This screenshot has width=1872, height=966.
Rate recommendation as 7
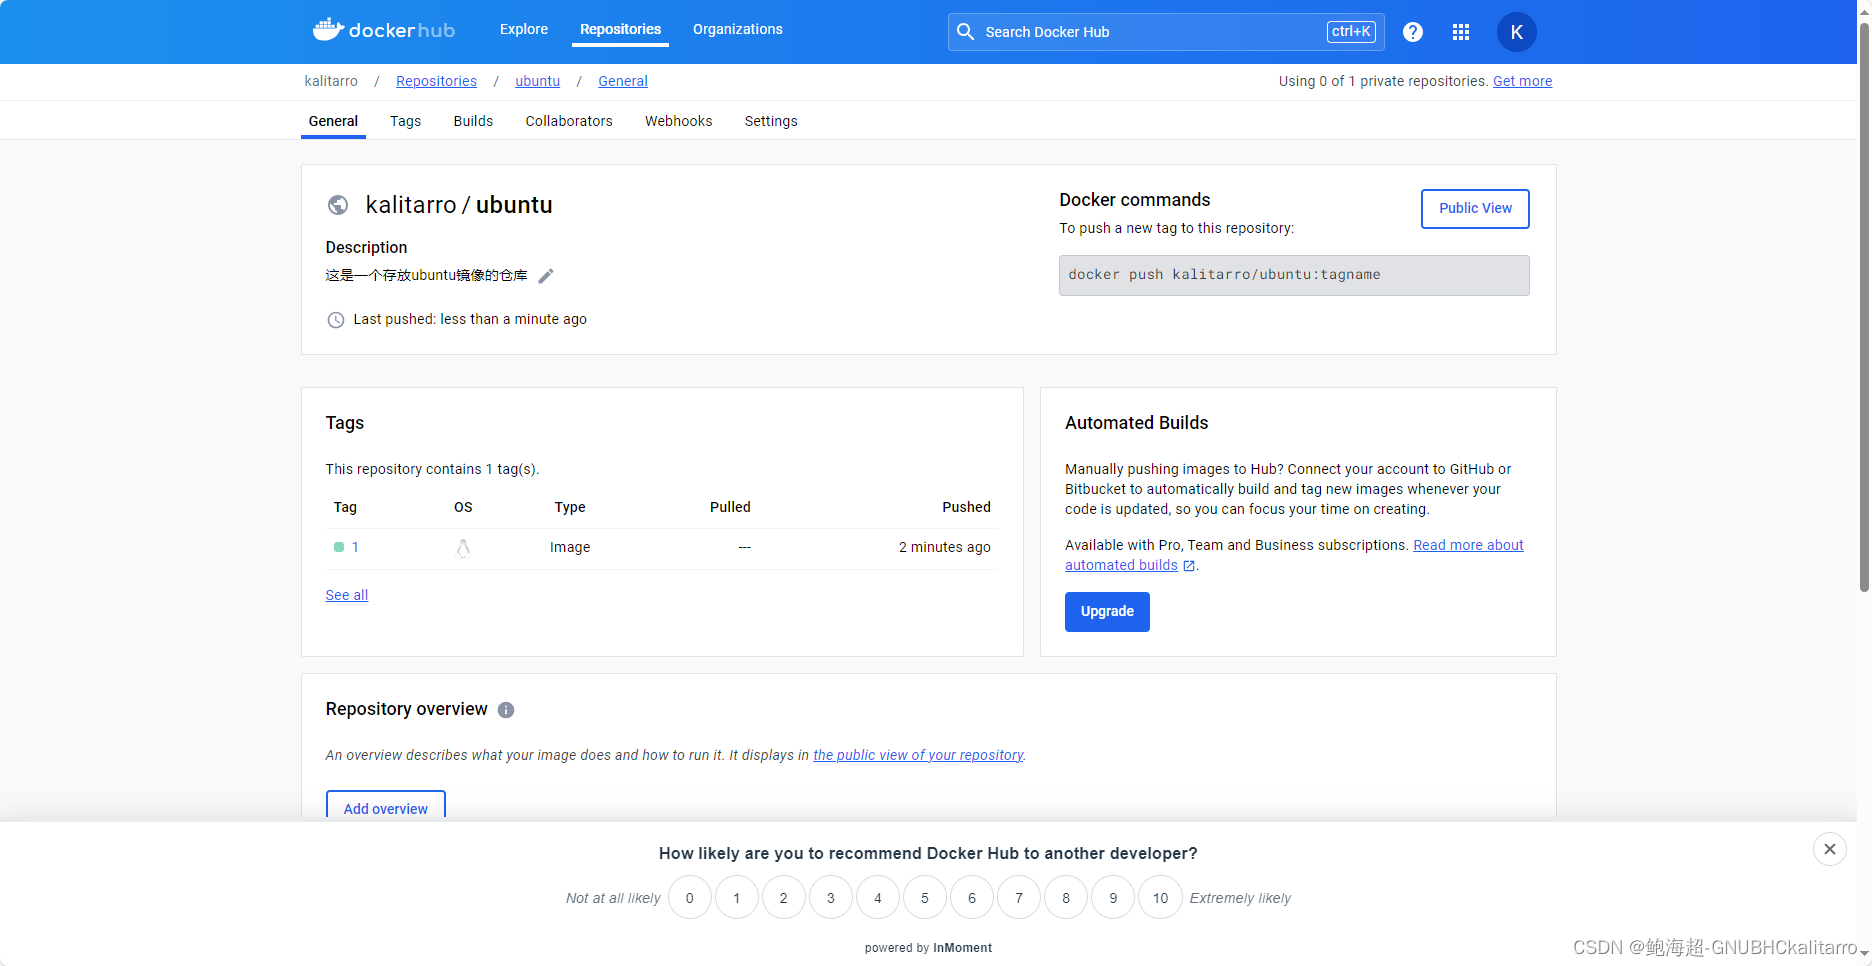click(1019, 898)
